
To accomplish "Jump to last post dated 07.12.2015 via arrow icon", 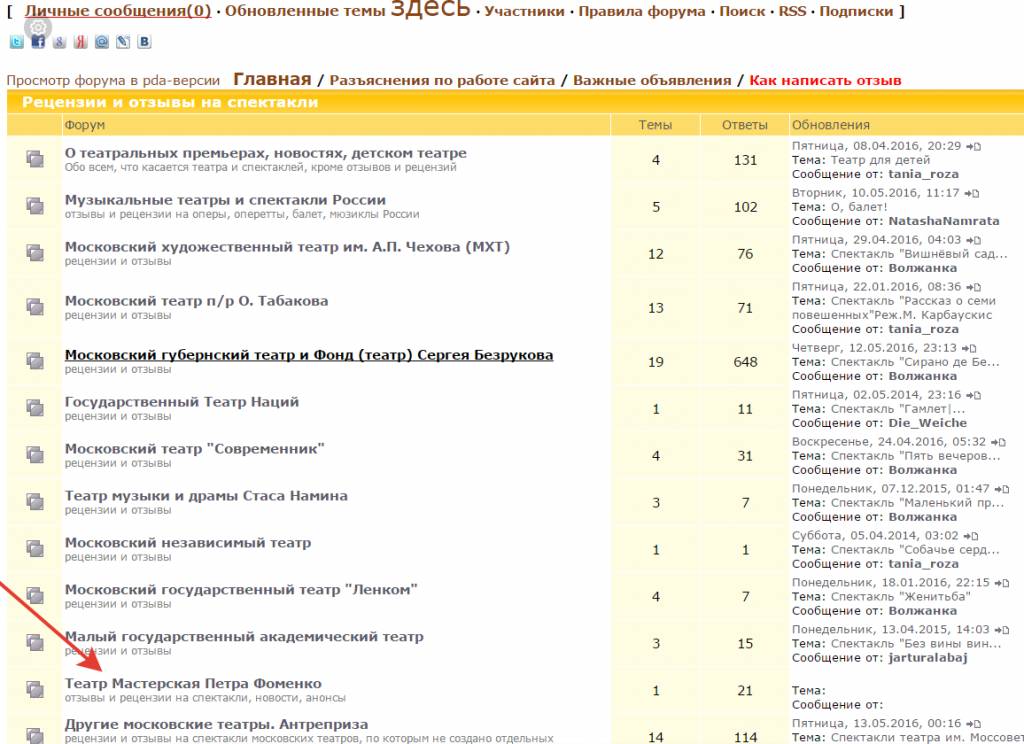I will point(1002,489).
